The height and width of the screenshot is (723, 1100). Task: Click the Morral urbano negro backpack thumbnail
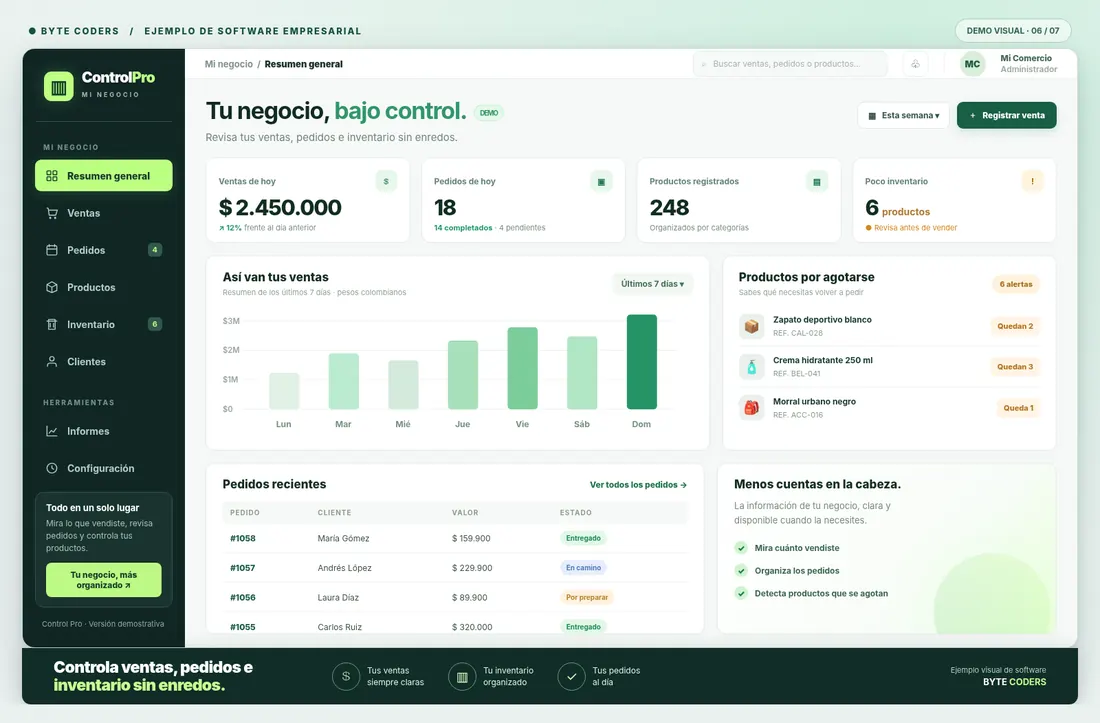pyautogui.click(x=751, y=407)
